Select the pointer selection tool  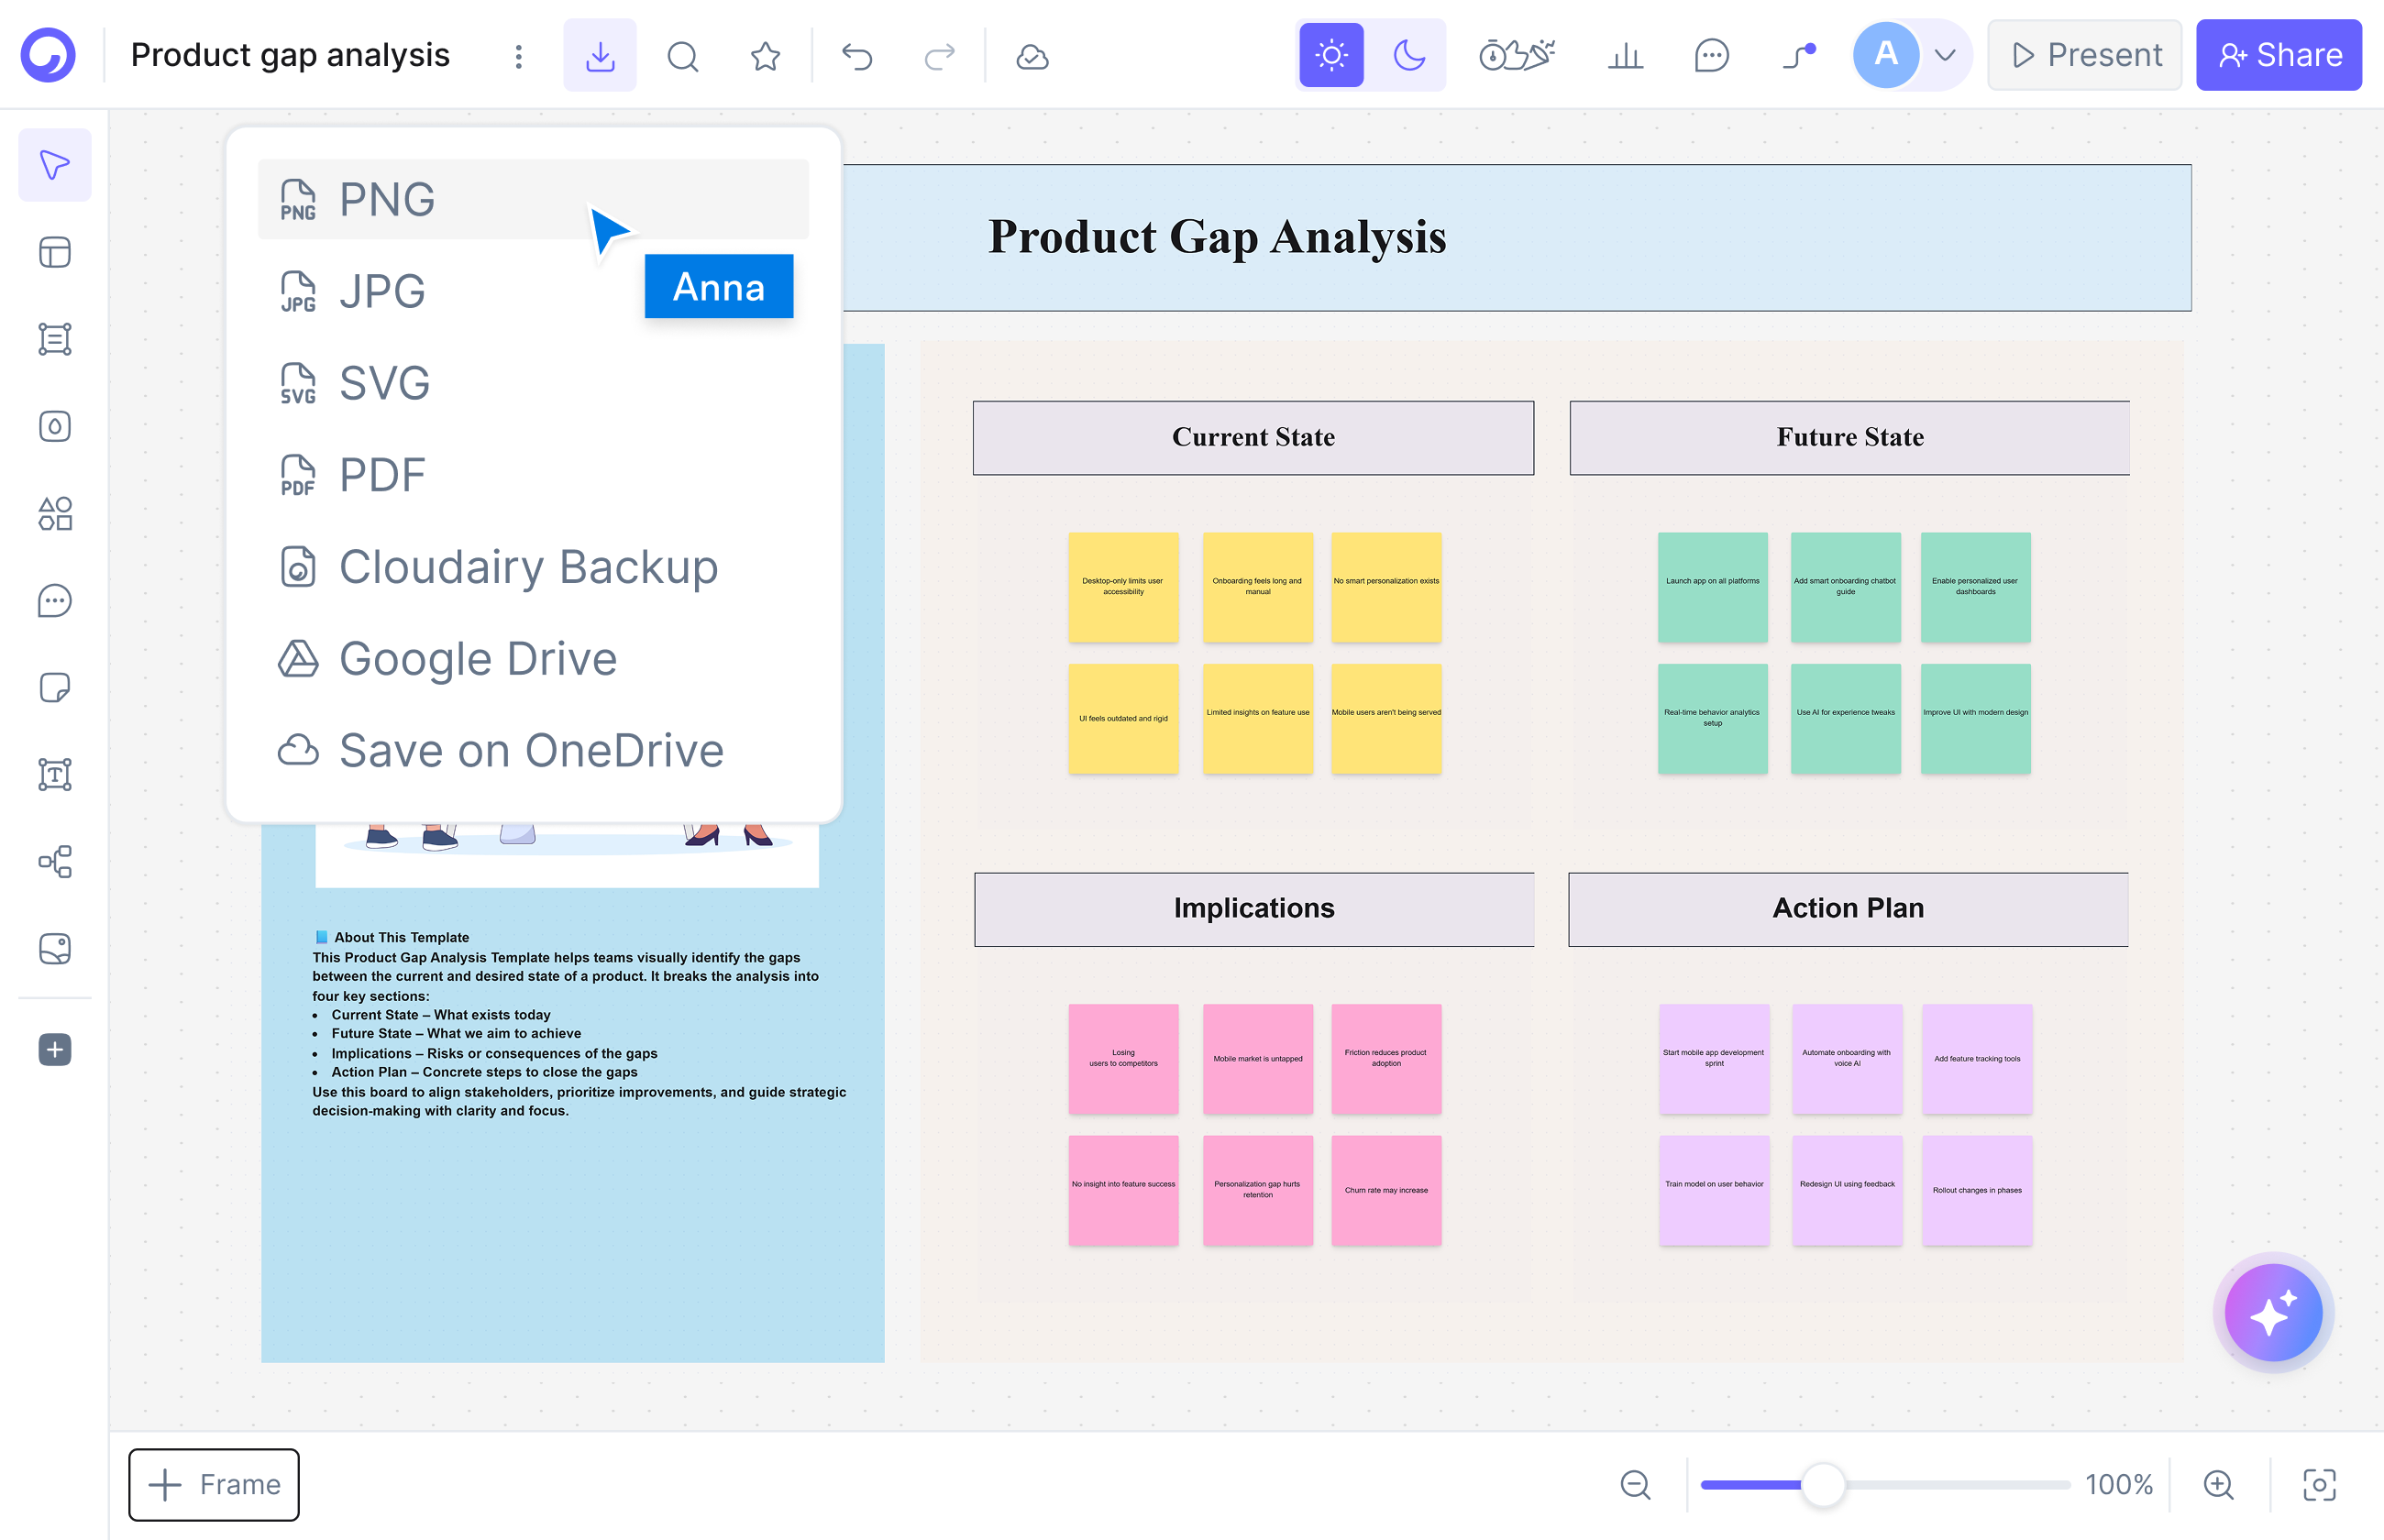click(55, 165)
